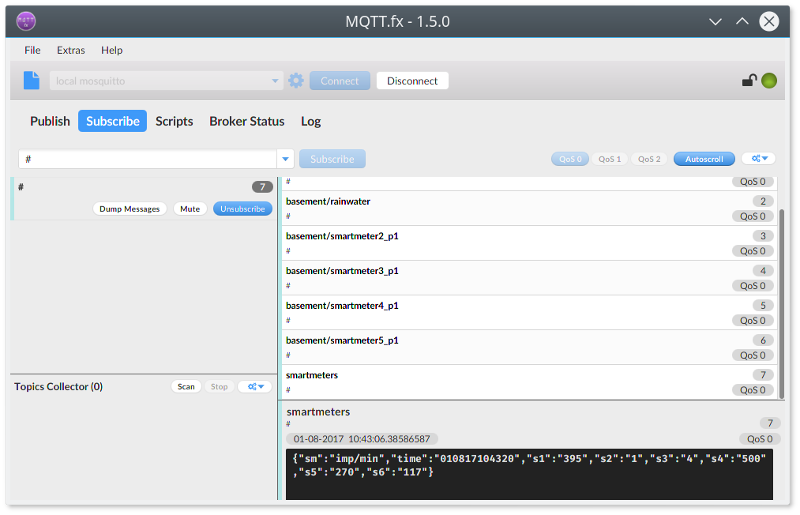Open the File menu
Screen dimensions: 800x515
(x=32, y=50)
